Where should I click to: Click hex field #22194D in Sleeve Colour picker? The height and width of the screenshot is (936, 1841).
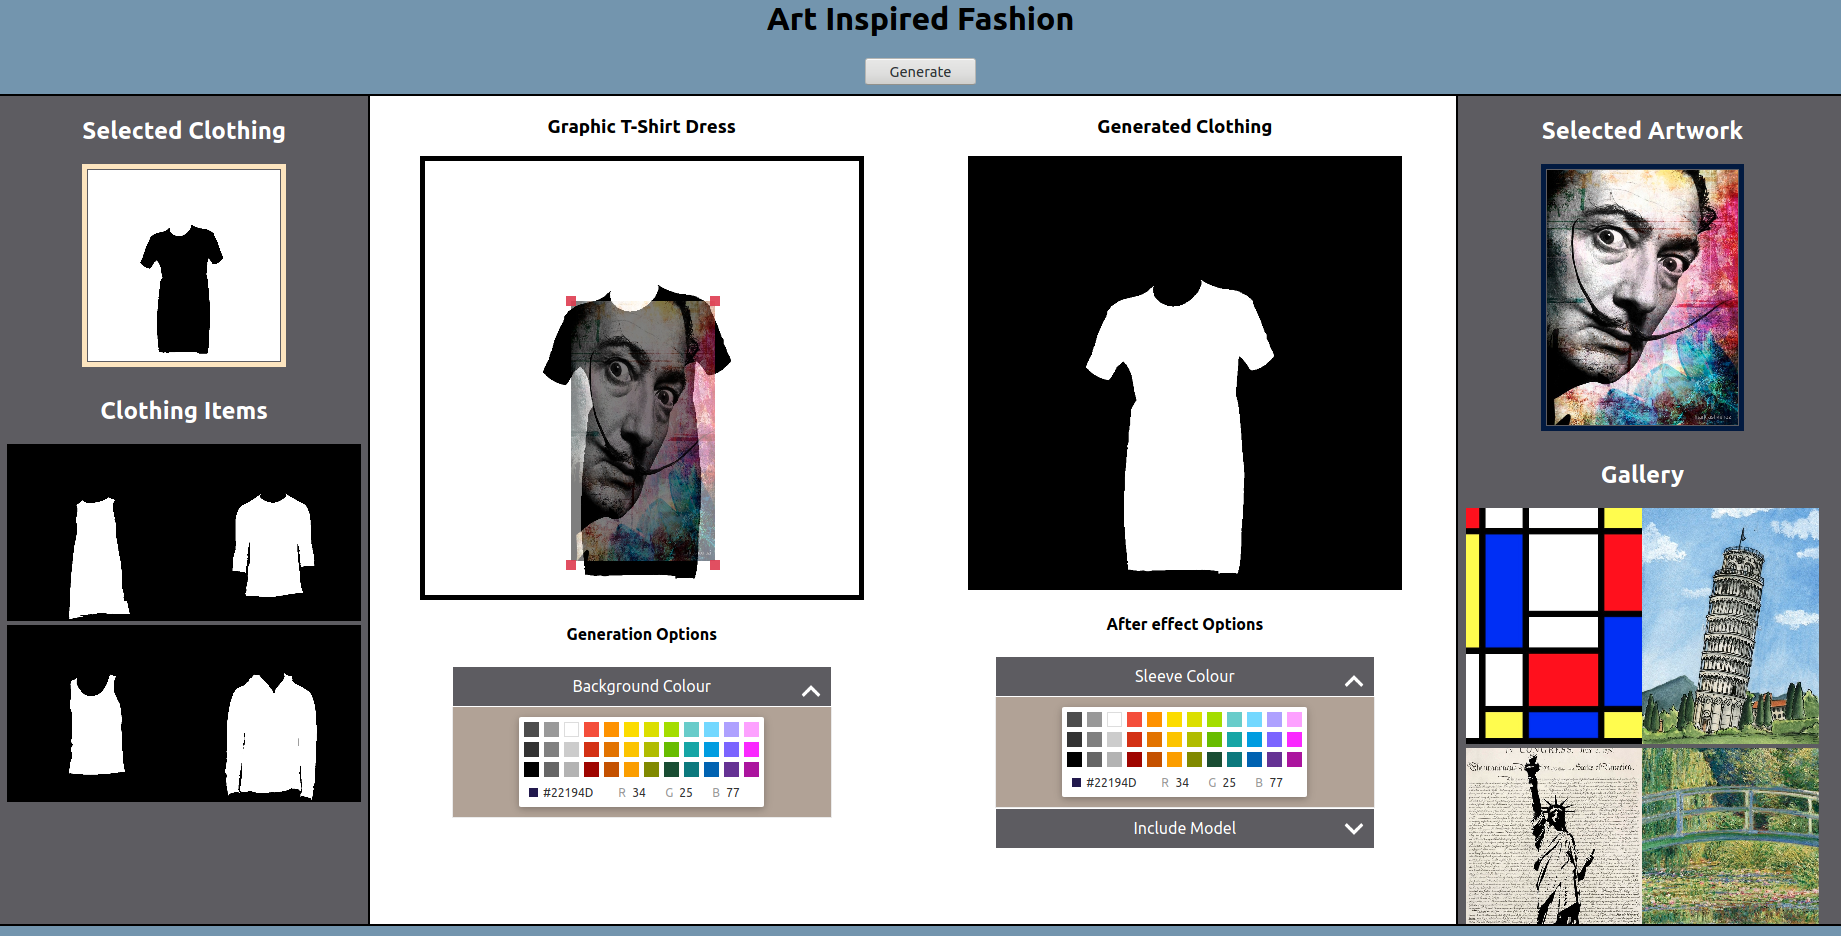click(x=1111, y=782)
